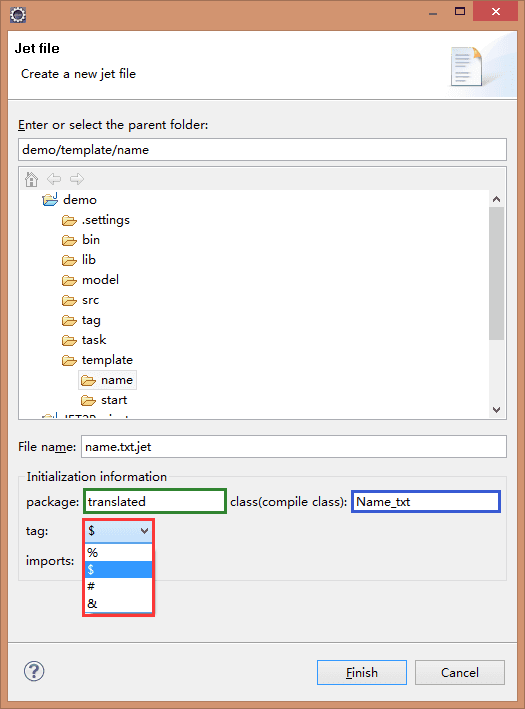Choose the % option in tag list
The height and width of the screenshot is (709, 525).
(x=118, y=553)
